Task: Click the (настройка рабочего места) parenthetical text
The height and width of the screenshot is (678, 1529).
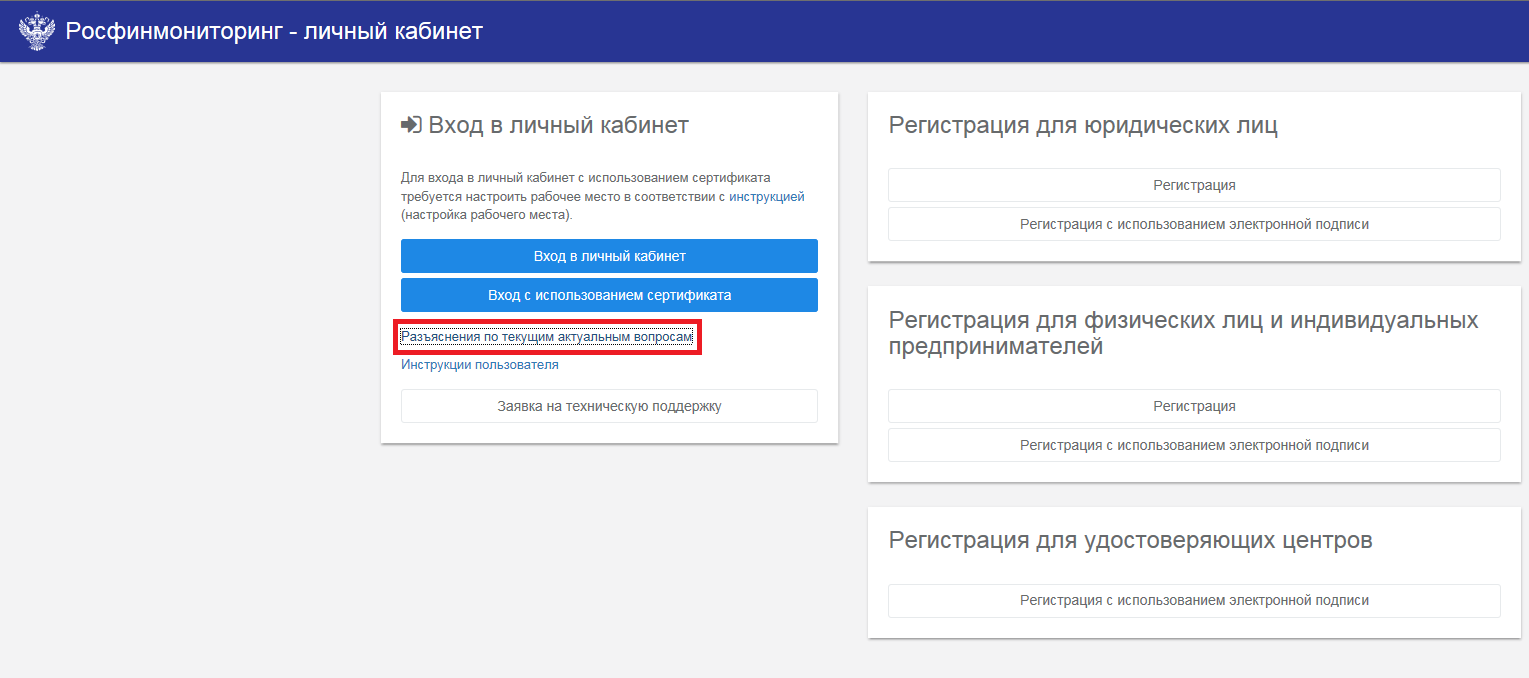Action: click(x=486, y=215)
